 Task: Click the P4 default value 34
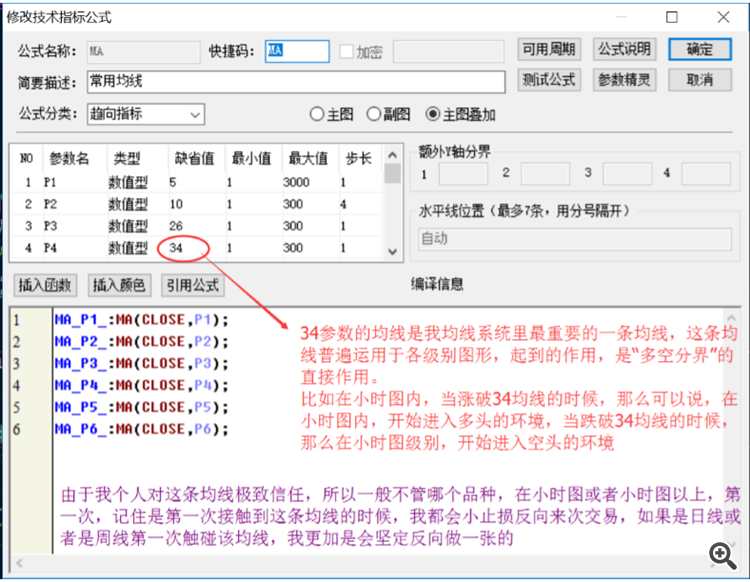[x=176, y=248]
